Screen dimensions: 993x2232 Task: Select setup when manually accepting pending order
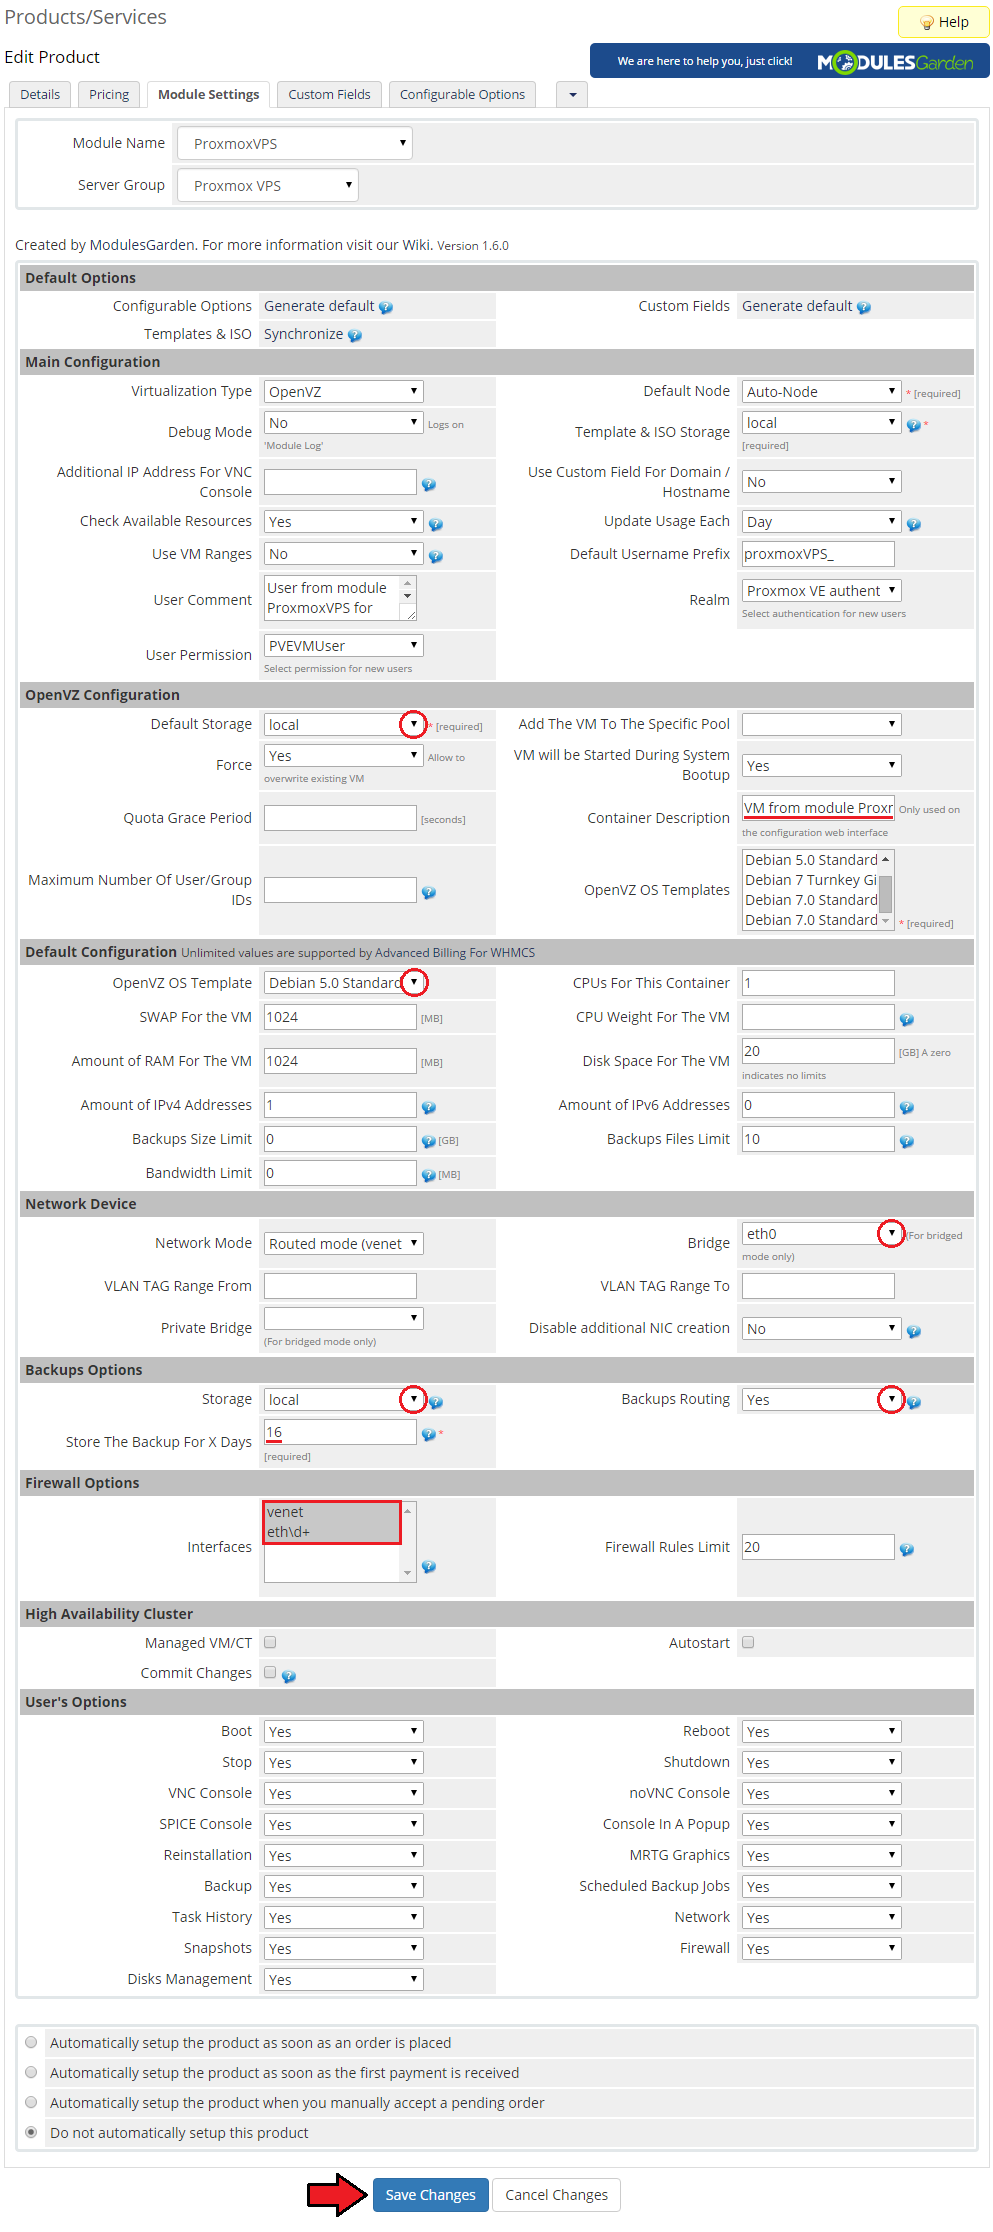pyautogui.click(x=31, y=2102)
